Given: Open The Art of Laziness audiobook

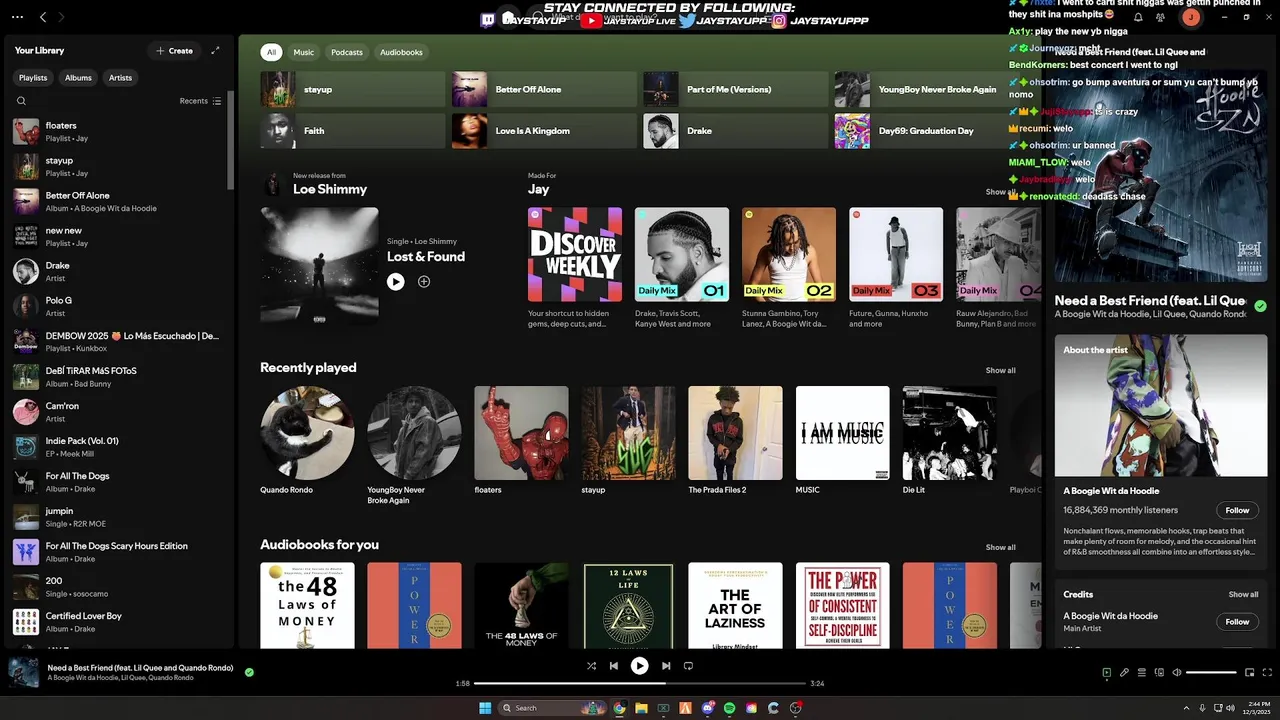Looking at the screenshot, I should (735, 605).
